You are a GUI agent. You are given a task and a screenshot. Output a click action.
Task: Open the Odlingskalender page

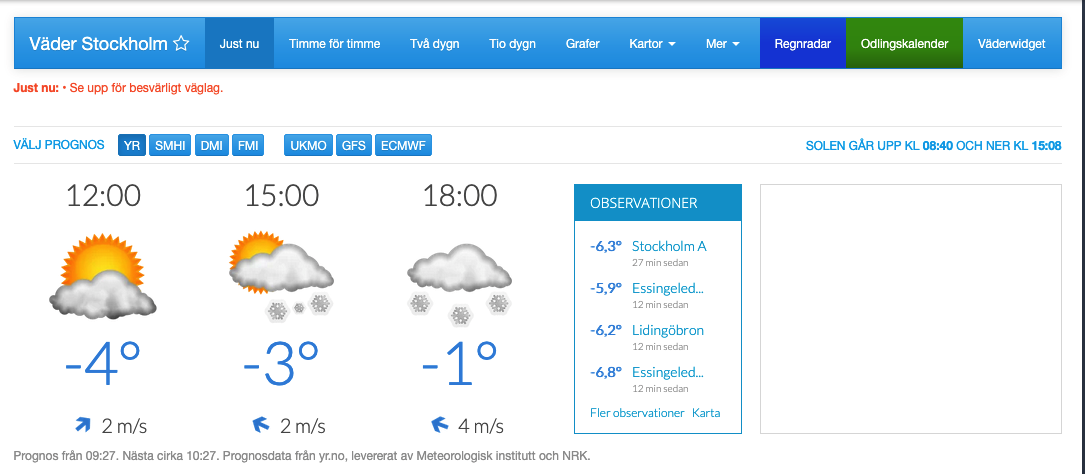(904, 44)
